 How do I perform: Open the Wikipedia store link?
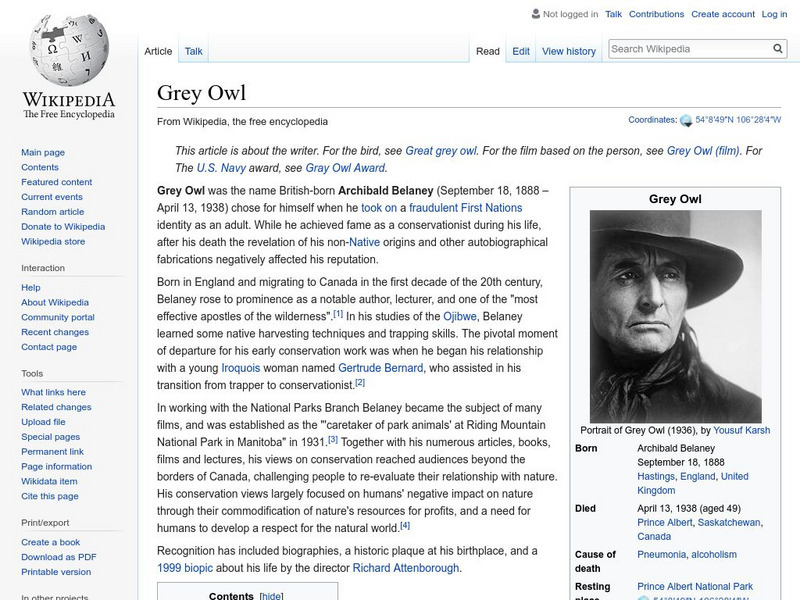pos(53,241)
